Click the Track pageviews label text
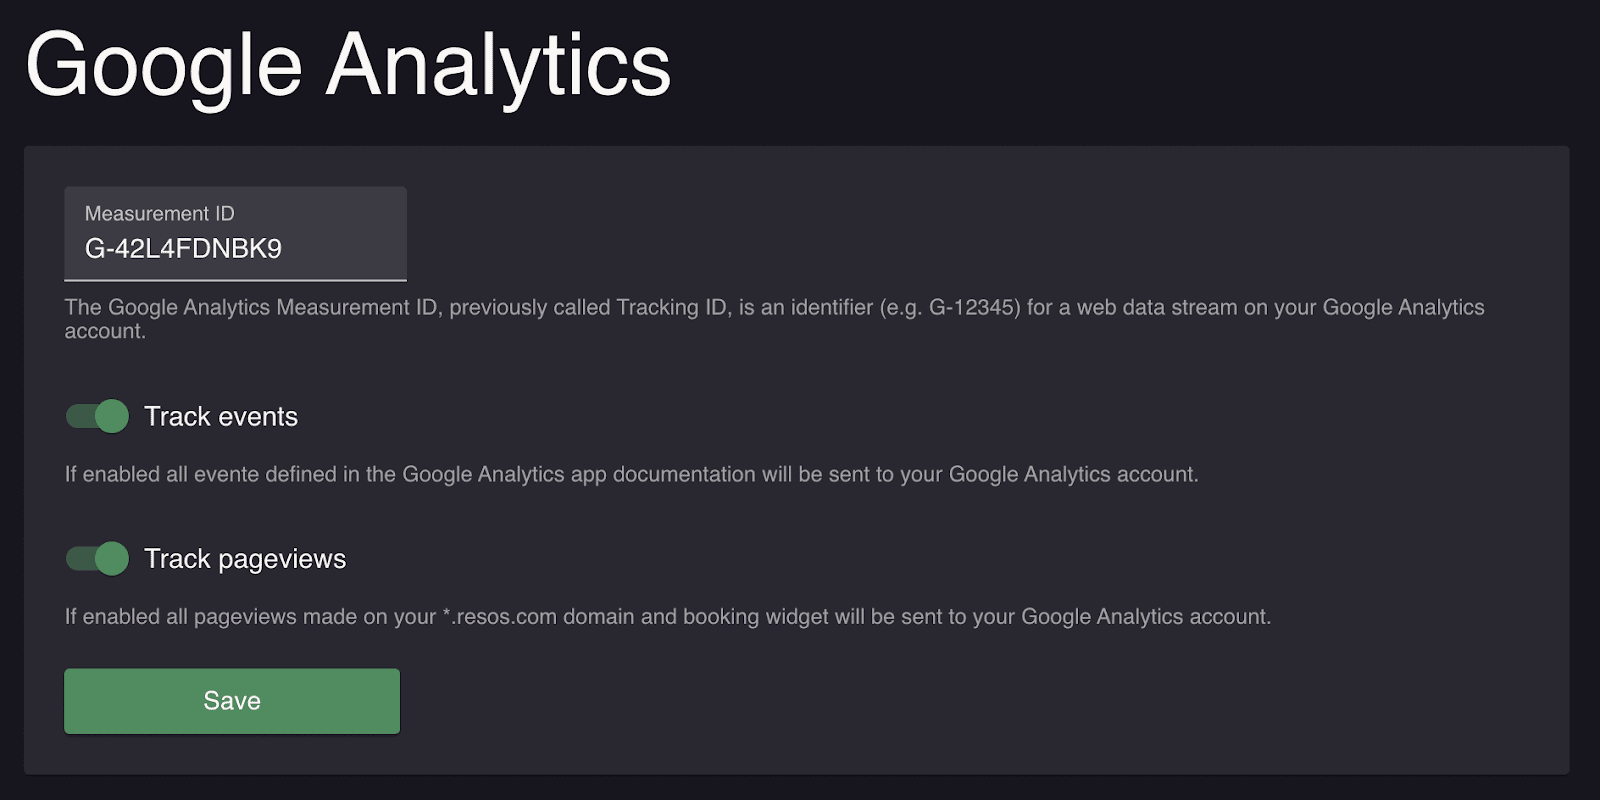The image size is (1600, 800). [x=245, y=558]
